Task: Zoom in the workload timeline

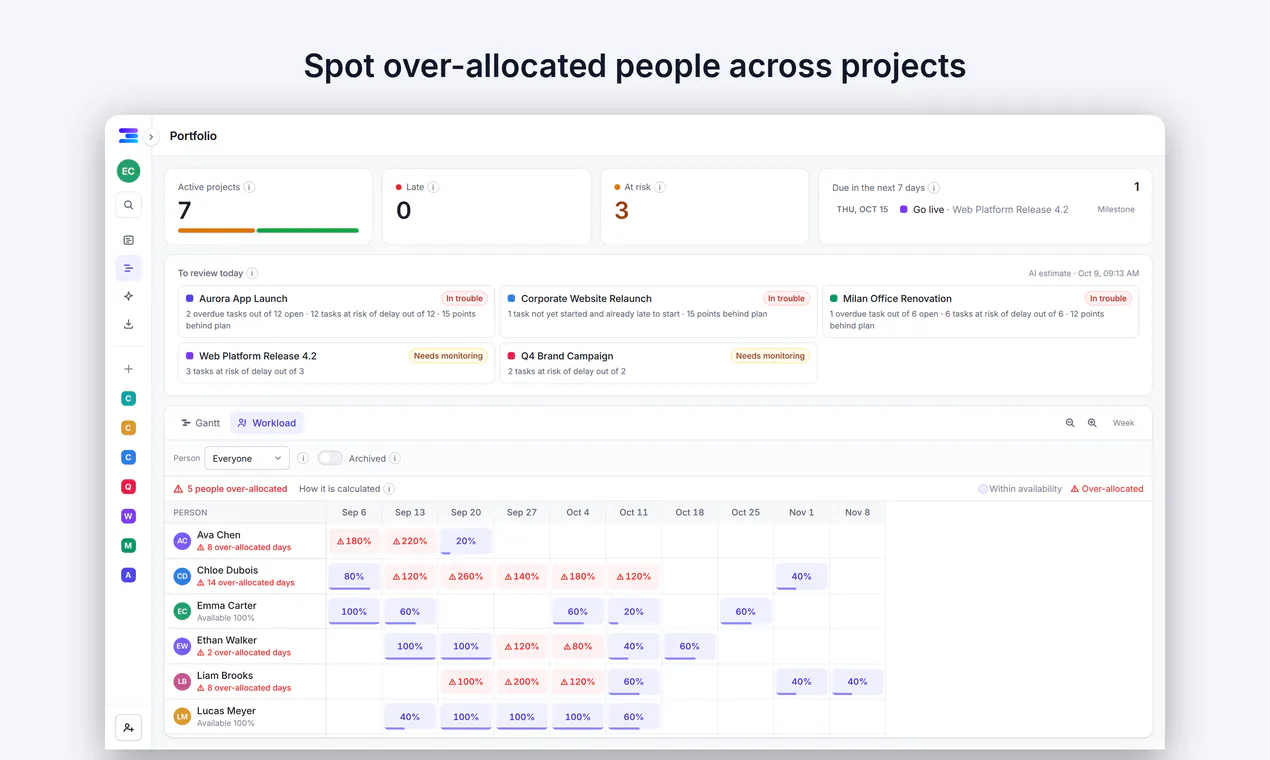Action: (x=1092, y=423)
